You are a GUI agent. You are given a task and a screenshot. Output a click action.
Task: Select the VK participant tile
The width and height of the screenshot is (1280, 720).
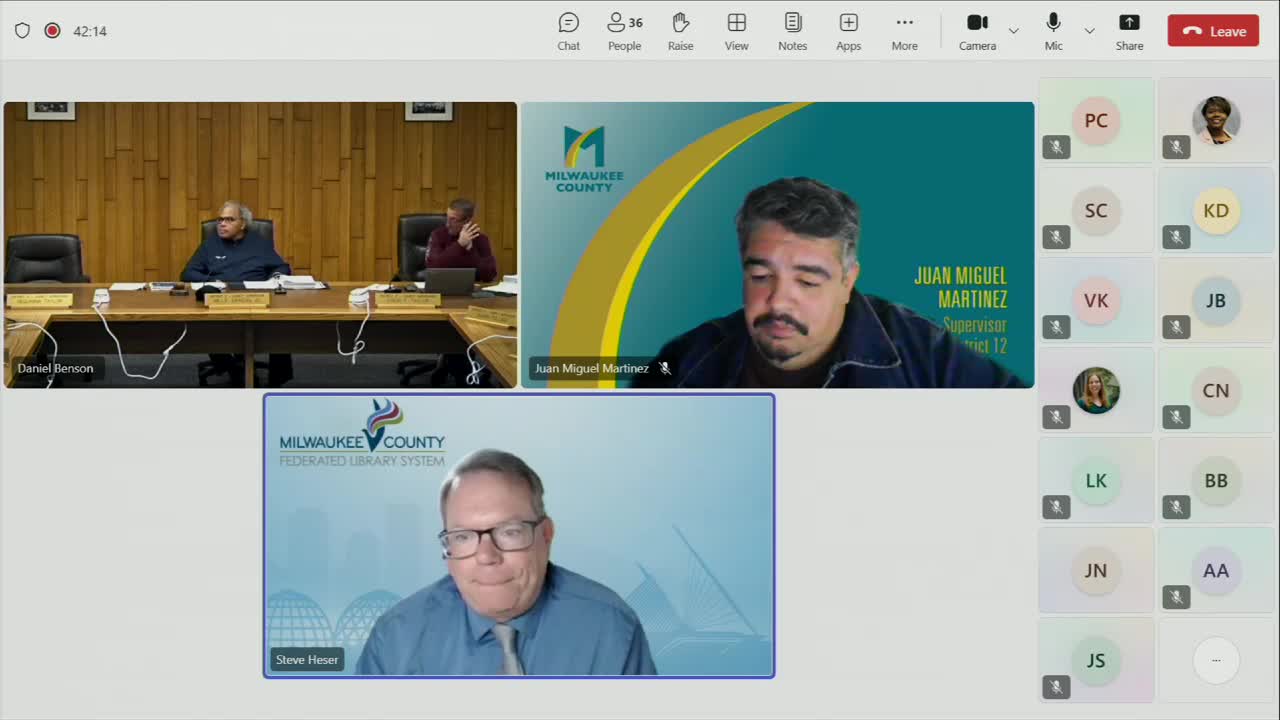(x=1096, y=300)
